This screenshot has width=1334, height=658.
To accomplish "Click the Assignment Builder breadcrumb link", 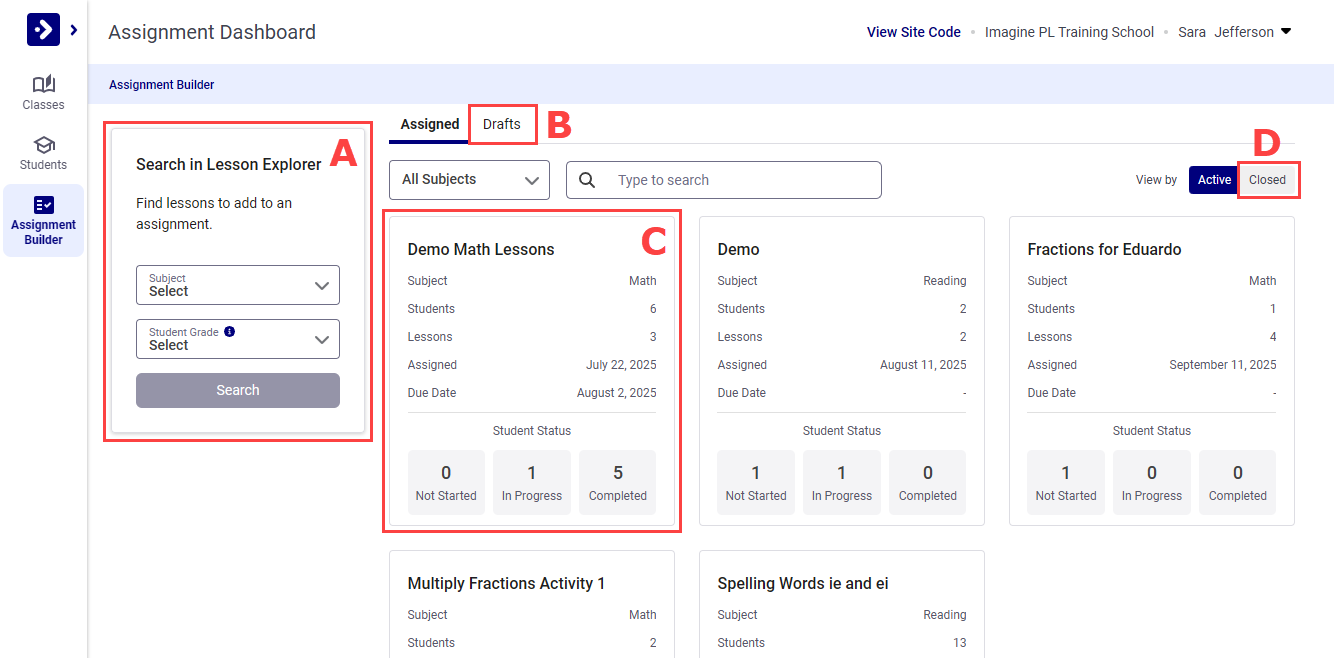I will (x=162, y=85).
